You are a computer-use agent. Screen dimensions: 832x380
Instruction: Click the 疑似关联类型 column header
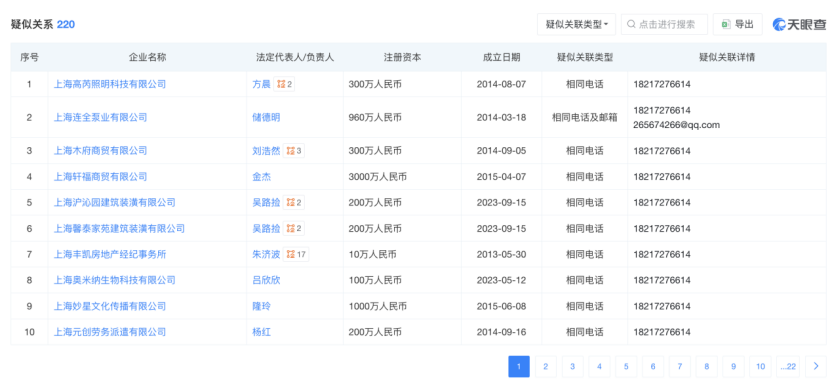tap(585, 57)
